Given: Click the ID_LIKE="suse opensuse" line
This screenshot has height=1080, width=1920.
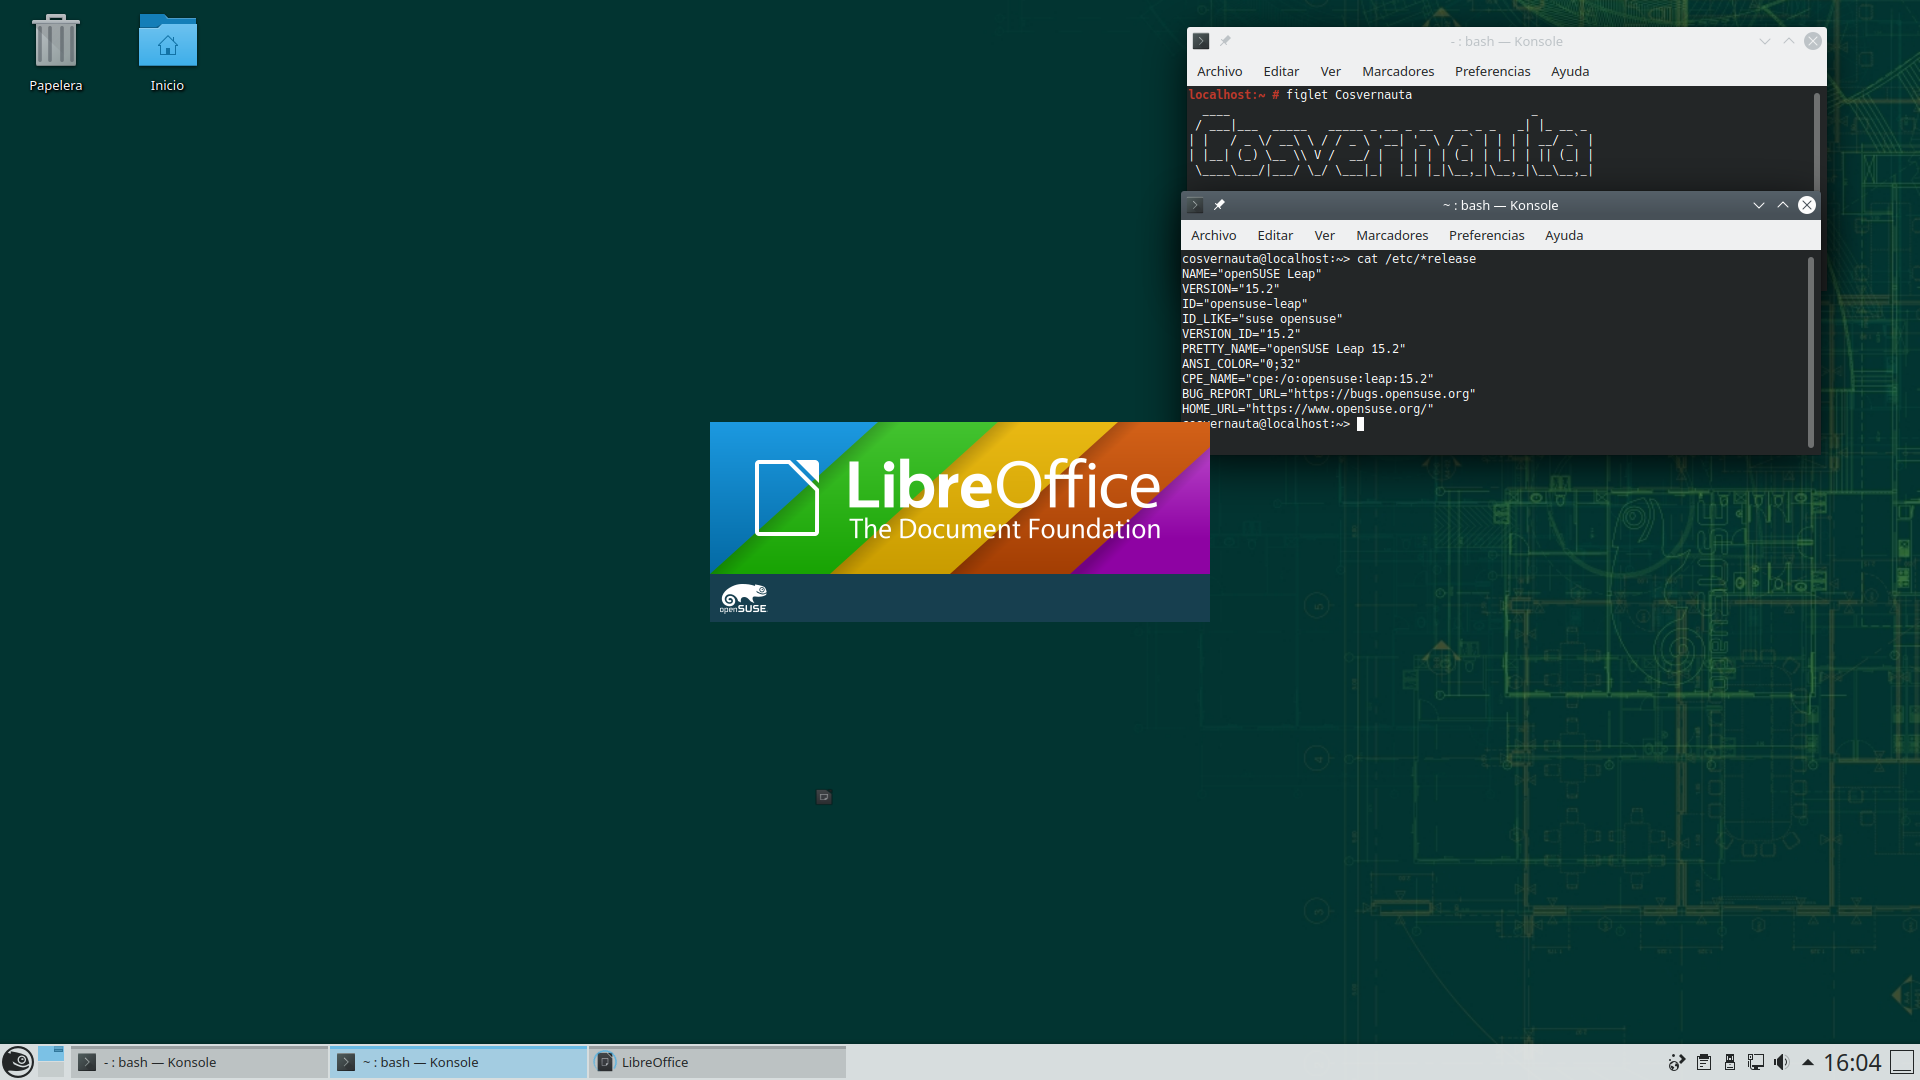Looking at the screenshot, I should [x=1262, y=319].
